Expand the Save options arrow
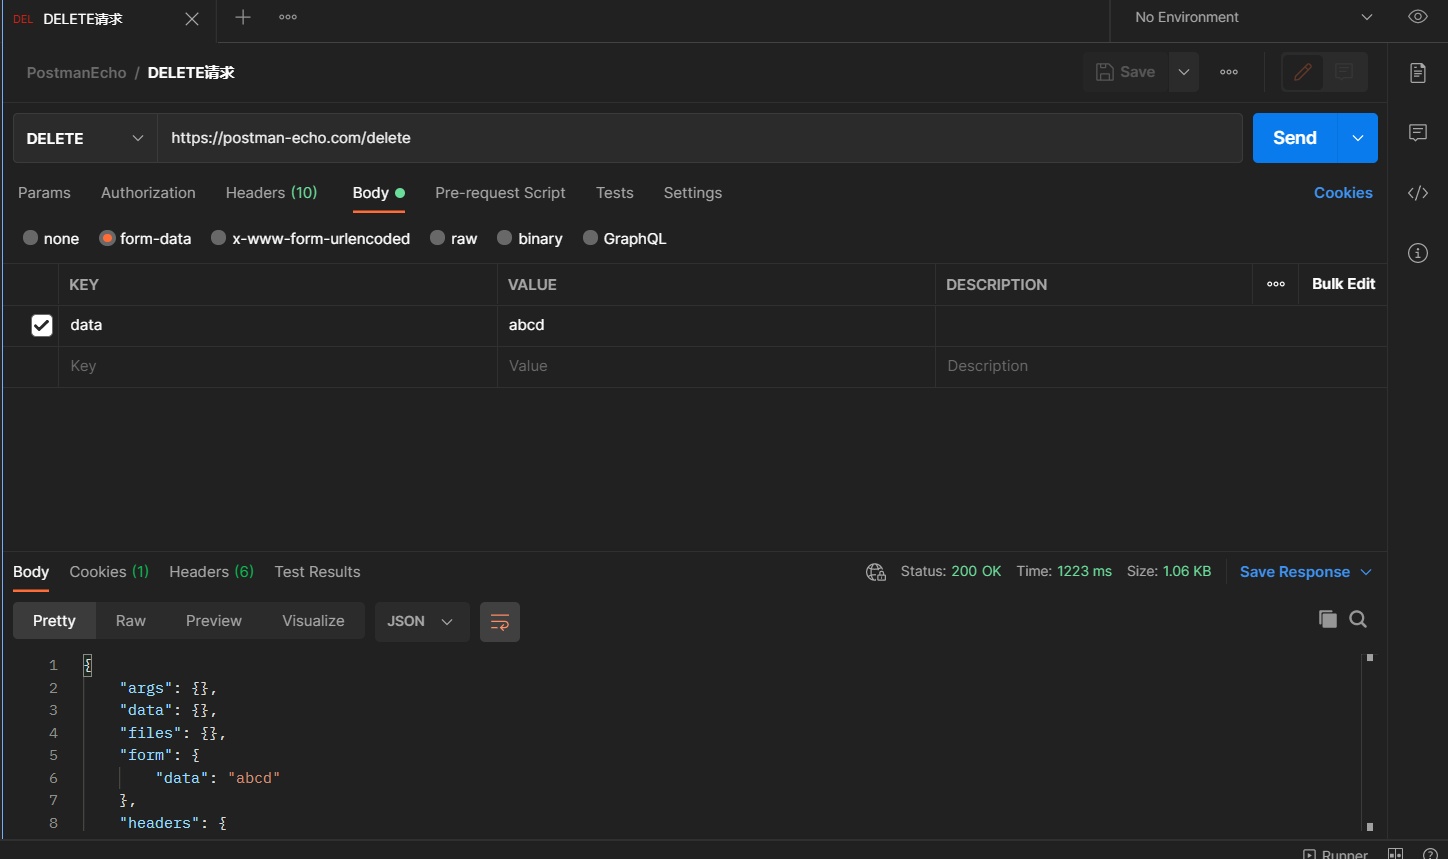The image size is (1448, 859). tap(1184, 72)
